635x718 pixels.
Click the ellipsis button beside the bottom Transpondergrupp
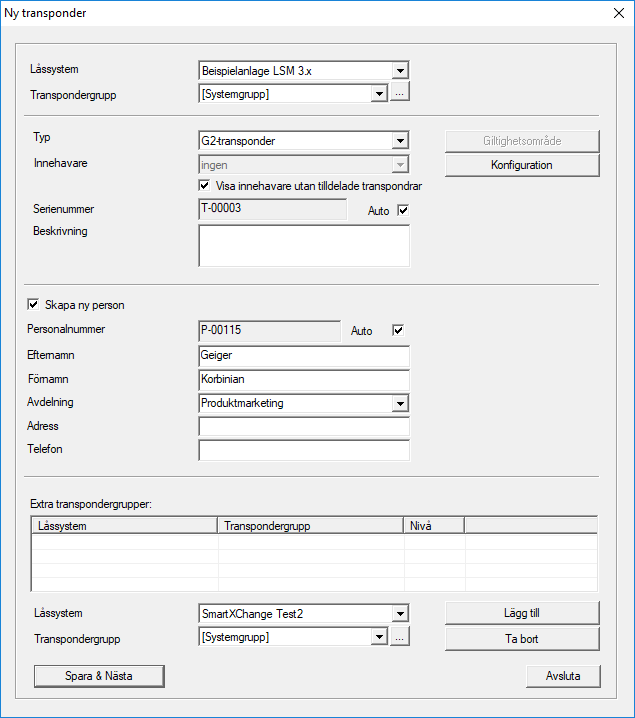point(400,637)
